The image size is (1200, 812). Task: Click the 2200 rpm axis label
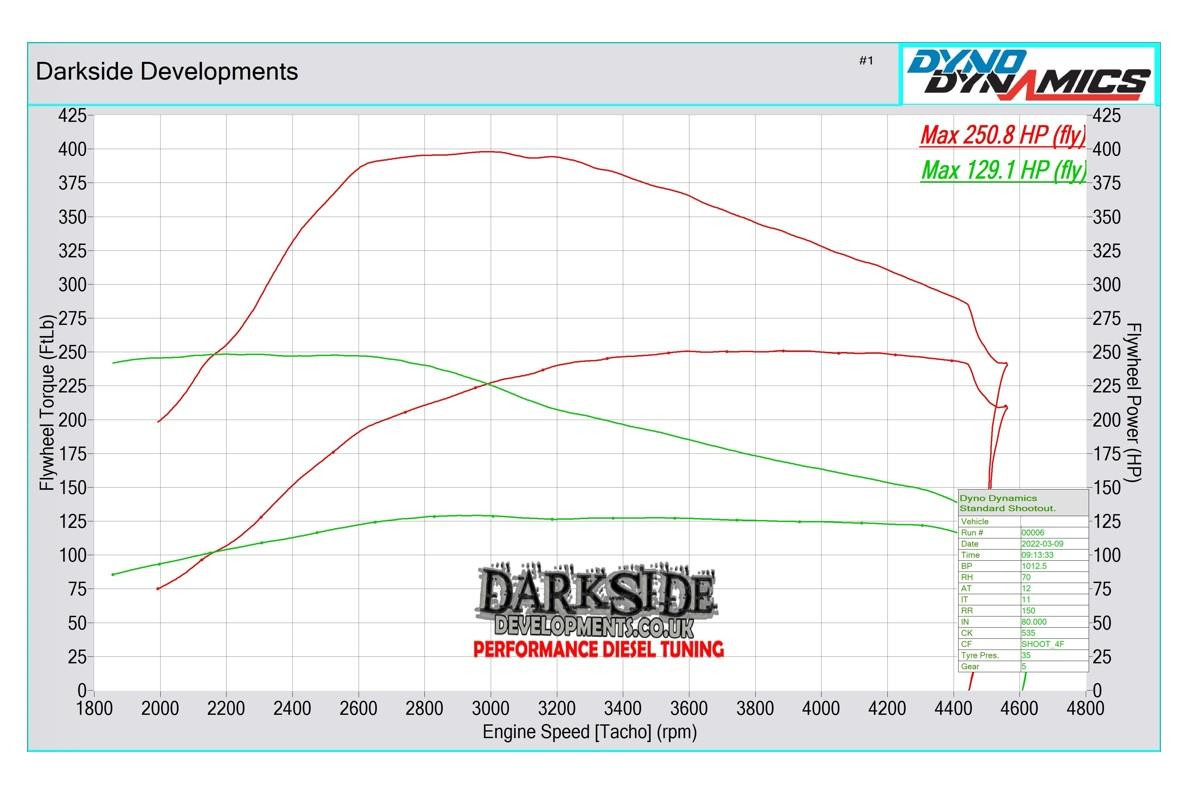pyautogui.click(x=226, y=708)
